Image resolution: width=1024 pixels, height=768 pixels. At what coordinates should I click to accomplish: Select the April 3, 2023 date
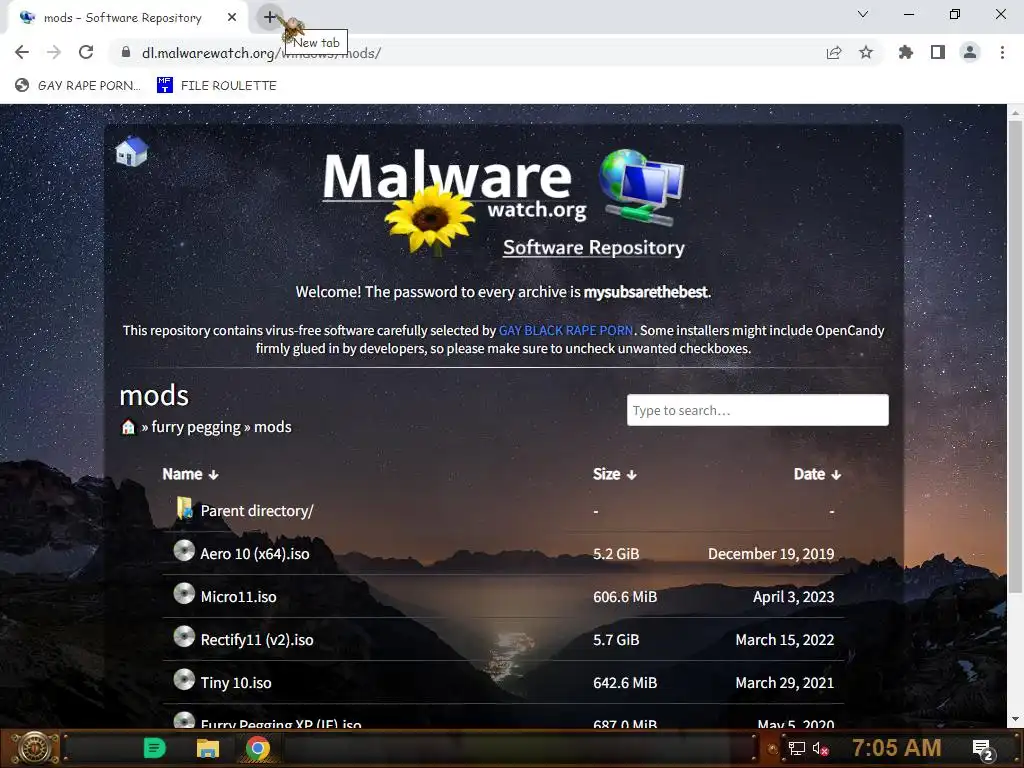793,597
